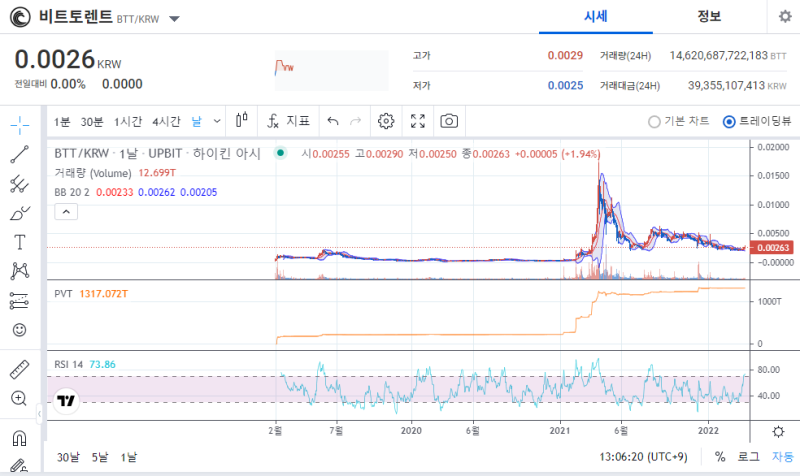Screen dimensions: 800x476
Task: Select the trend line drawing tool
Action: coord(20,154)
